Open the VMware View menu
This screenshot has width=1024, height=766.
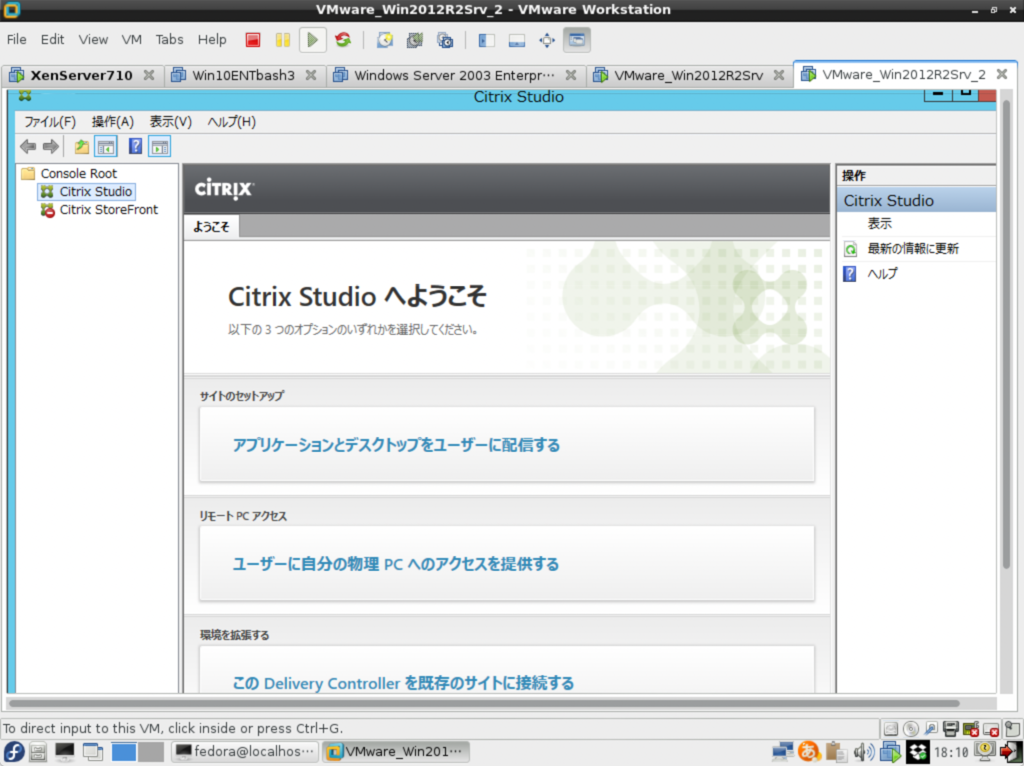(x=93, y=40)
